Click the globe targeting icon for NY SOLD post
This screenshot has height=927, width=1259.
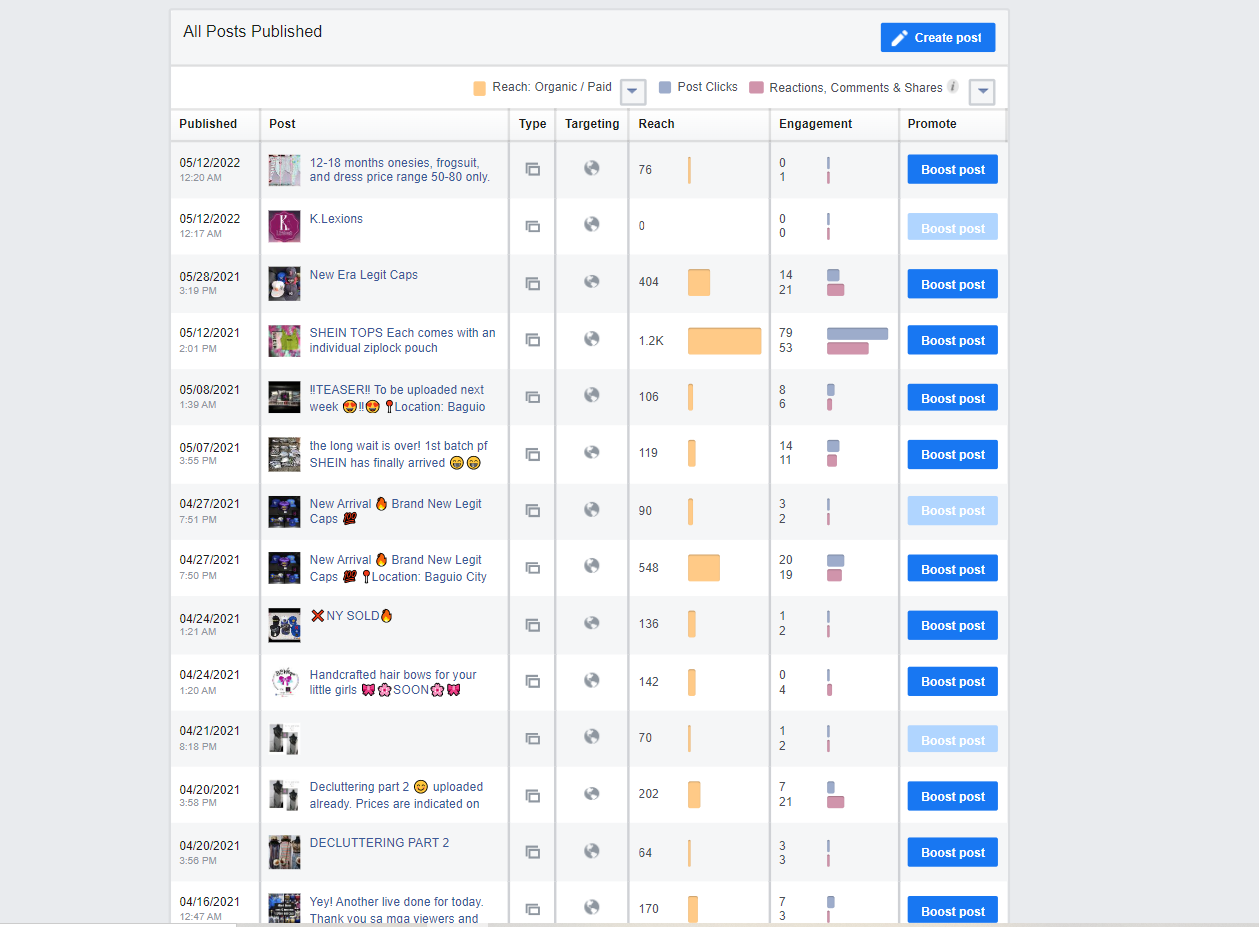point(592,623)
